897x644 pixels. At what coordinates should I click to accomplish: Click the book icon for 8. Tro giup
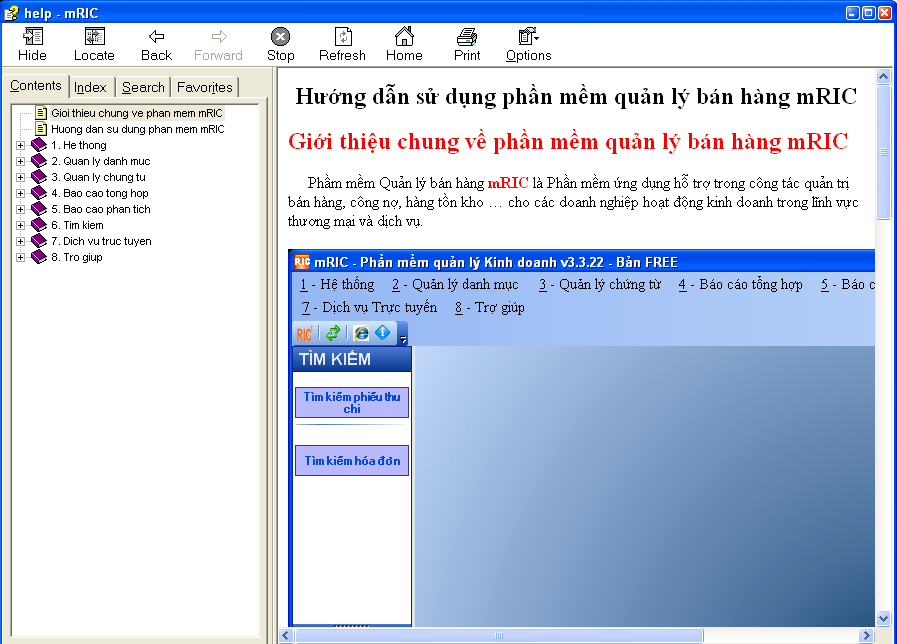(39, 257)
